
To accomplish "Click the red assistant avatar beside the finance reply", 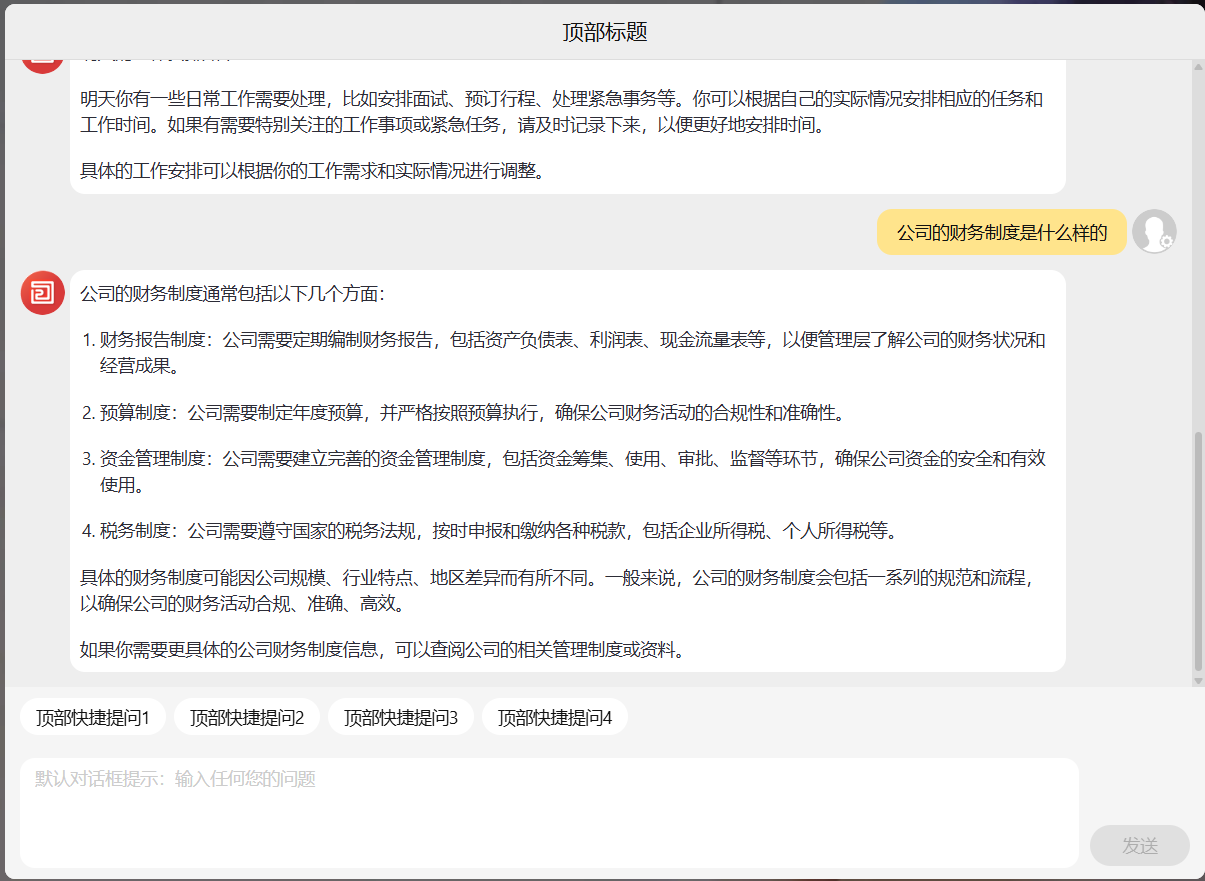I will point(42,293).
